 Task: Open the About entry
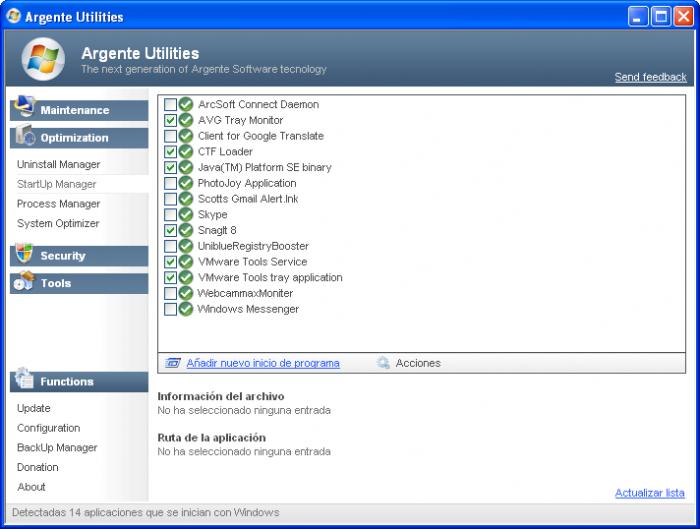[x=31, y=487]
